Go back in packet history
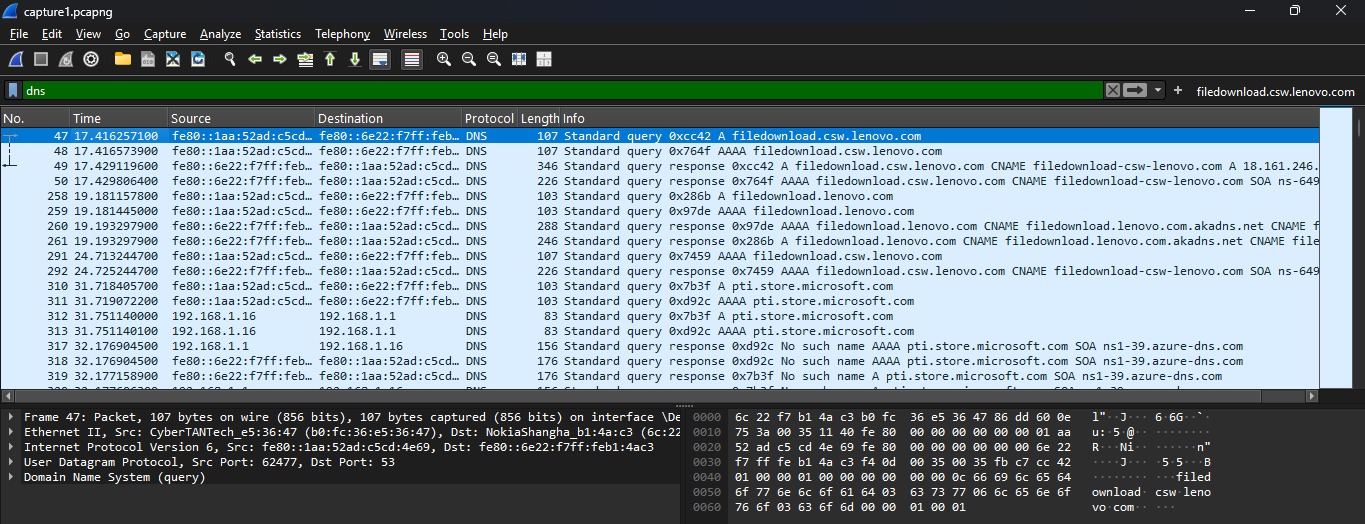Screen dimensions: 1365x524 click(255, 60)
